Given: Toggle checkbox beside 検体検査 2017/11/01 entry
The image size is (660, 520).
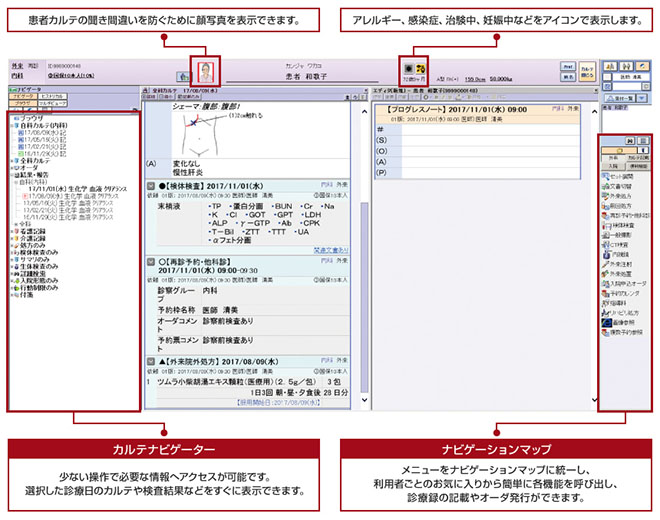Looking at the screenshot, I should pyautogui.click(x=151, y=186).
